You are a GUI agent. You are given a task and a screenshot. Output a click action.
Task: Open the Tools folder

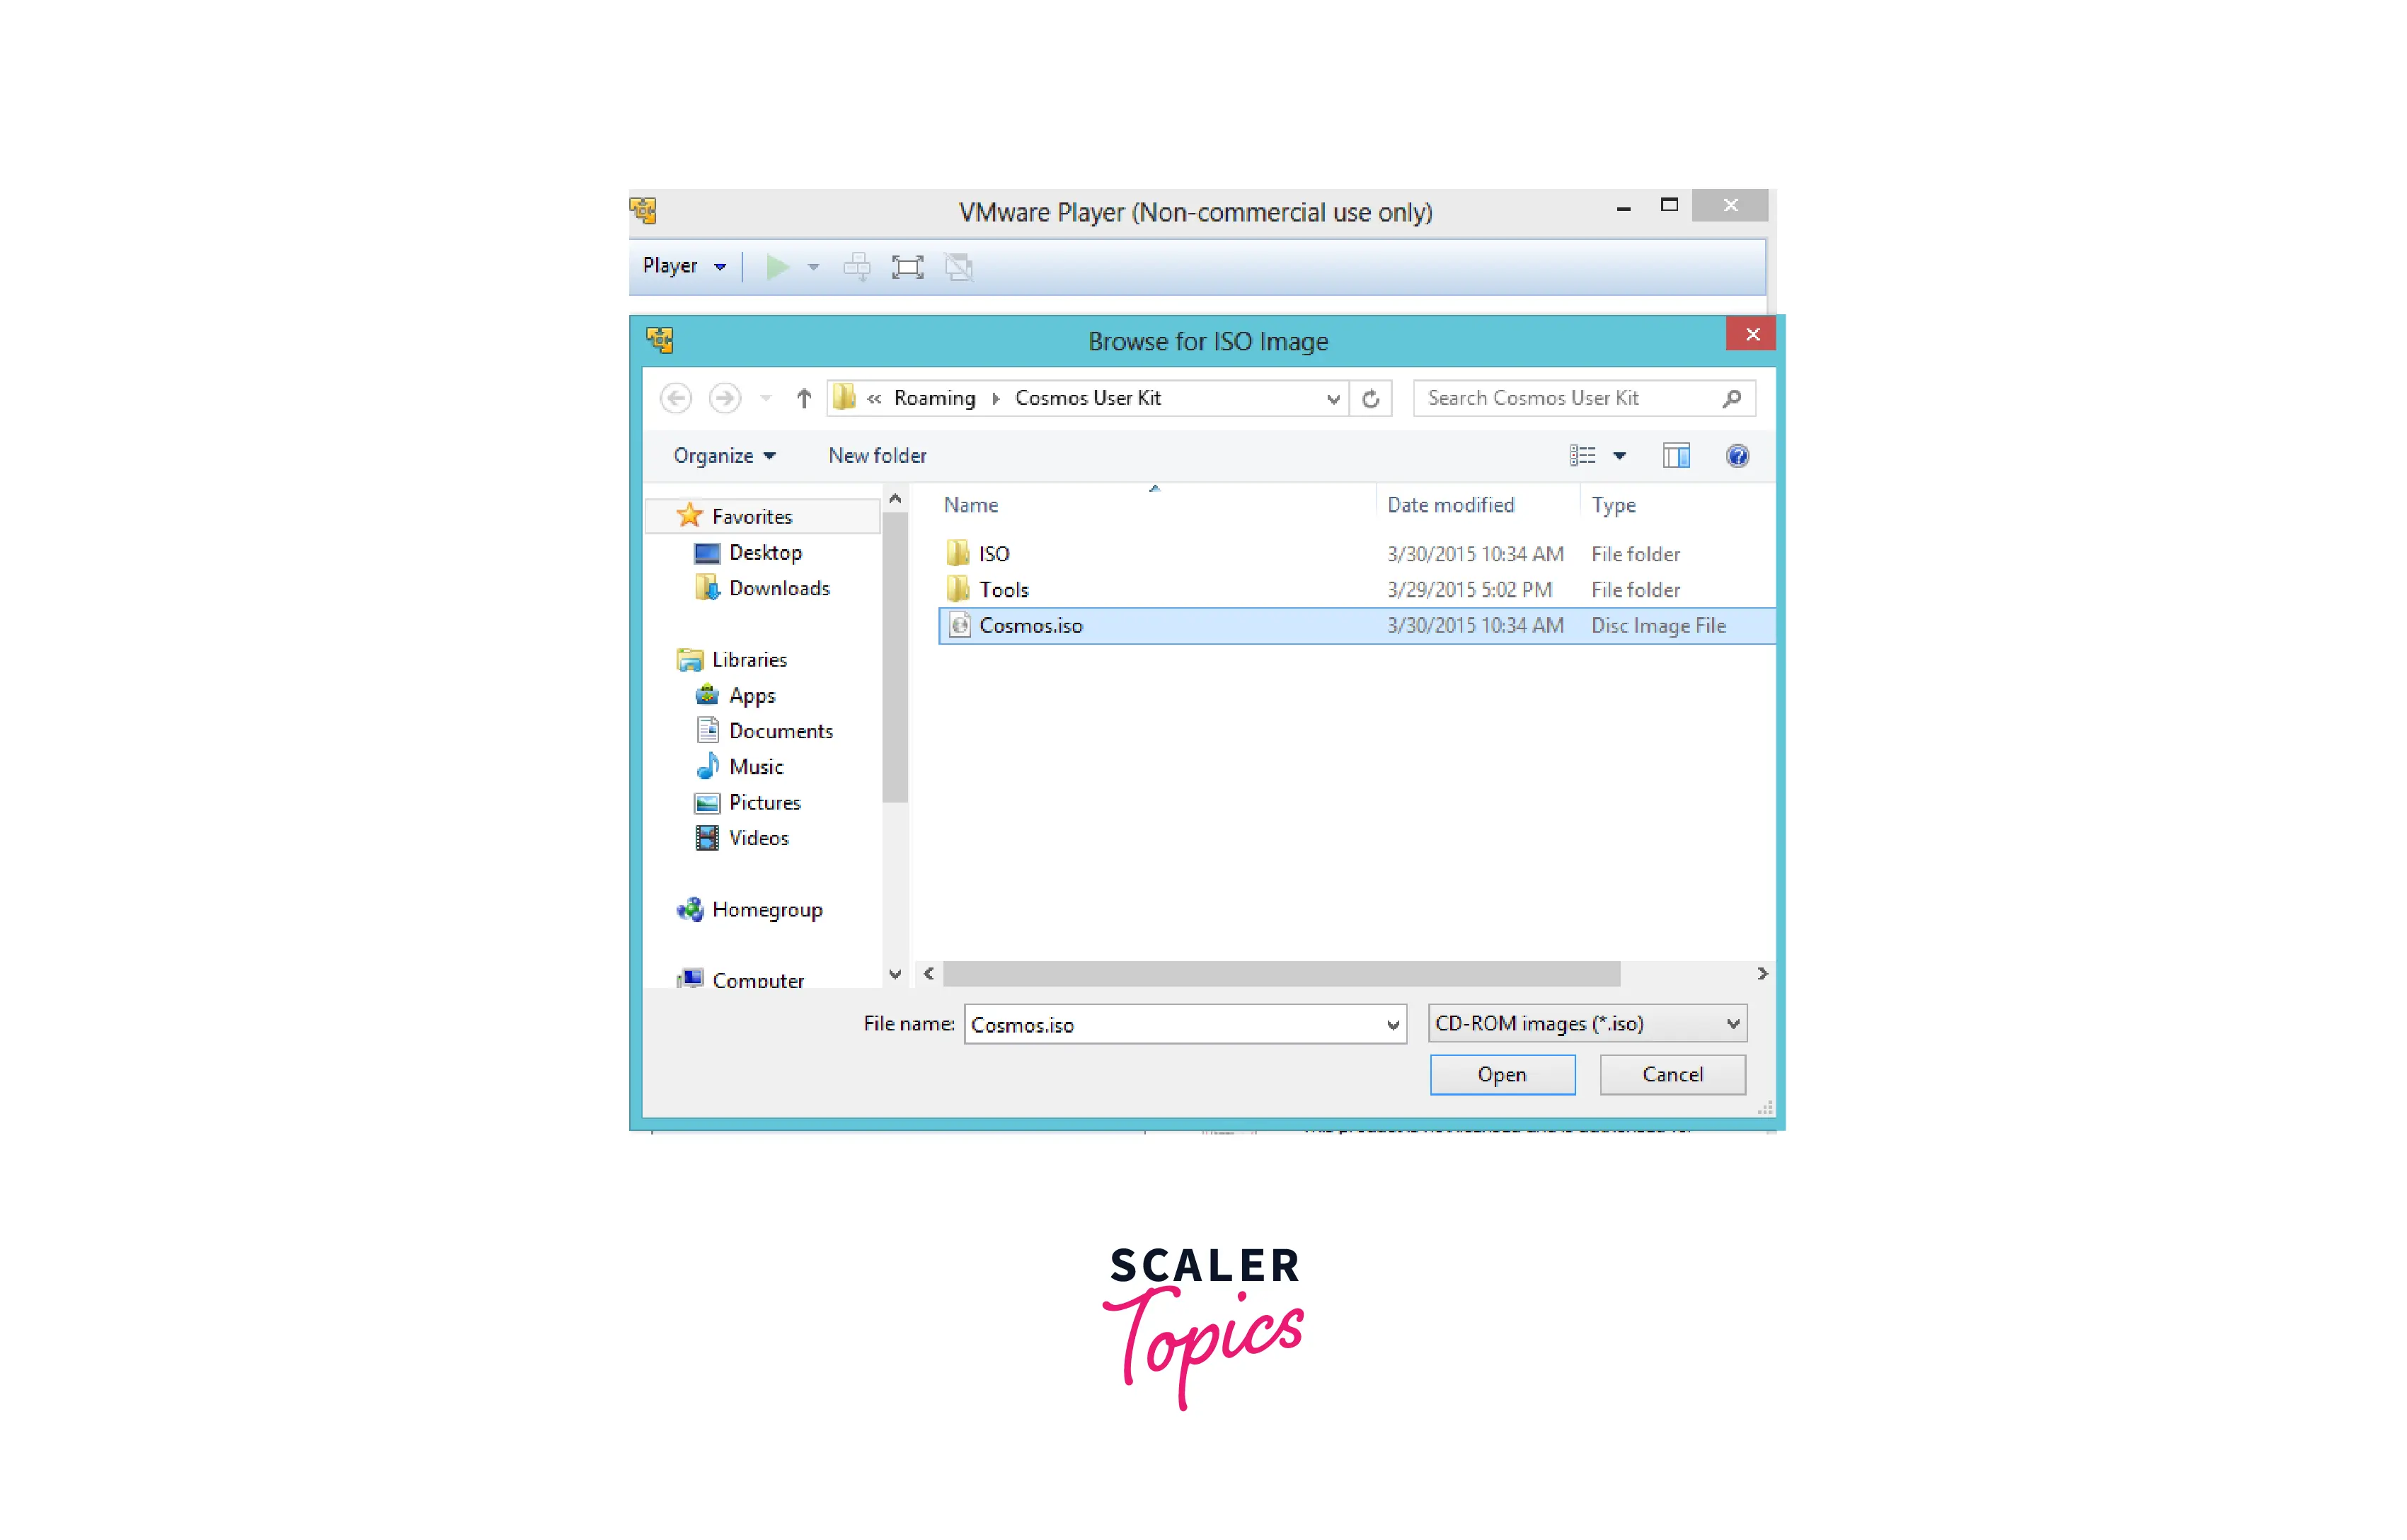[1001, 587]
